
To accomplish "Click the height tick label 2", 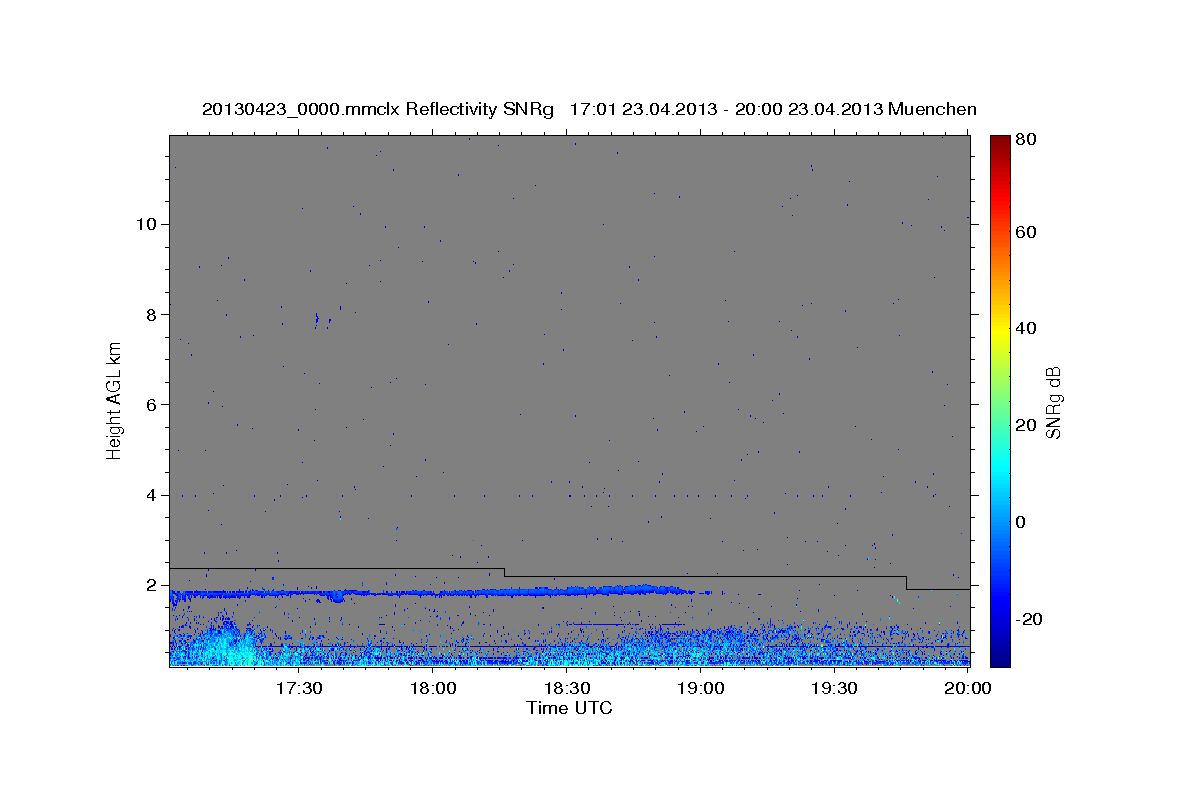I will pos(151,585).
